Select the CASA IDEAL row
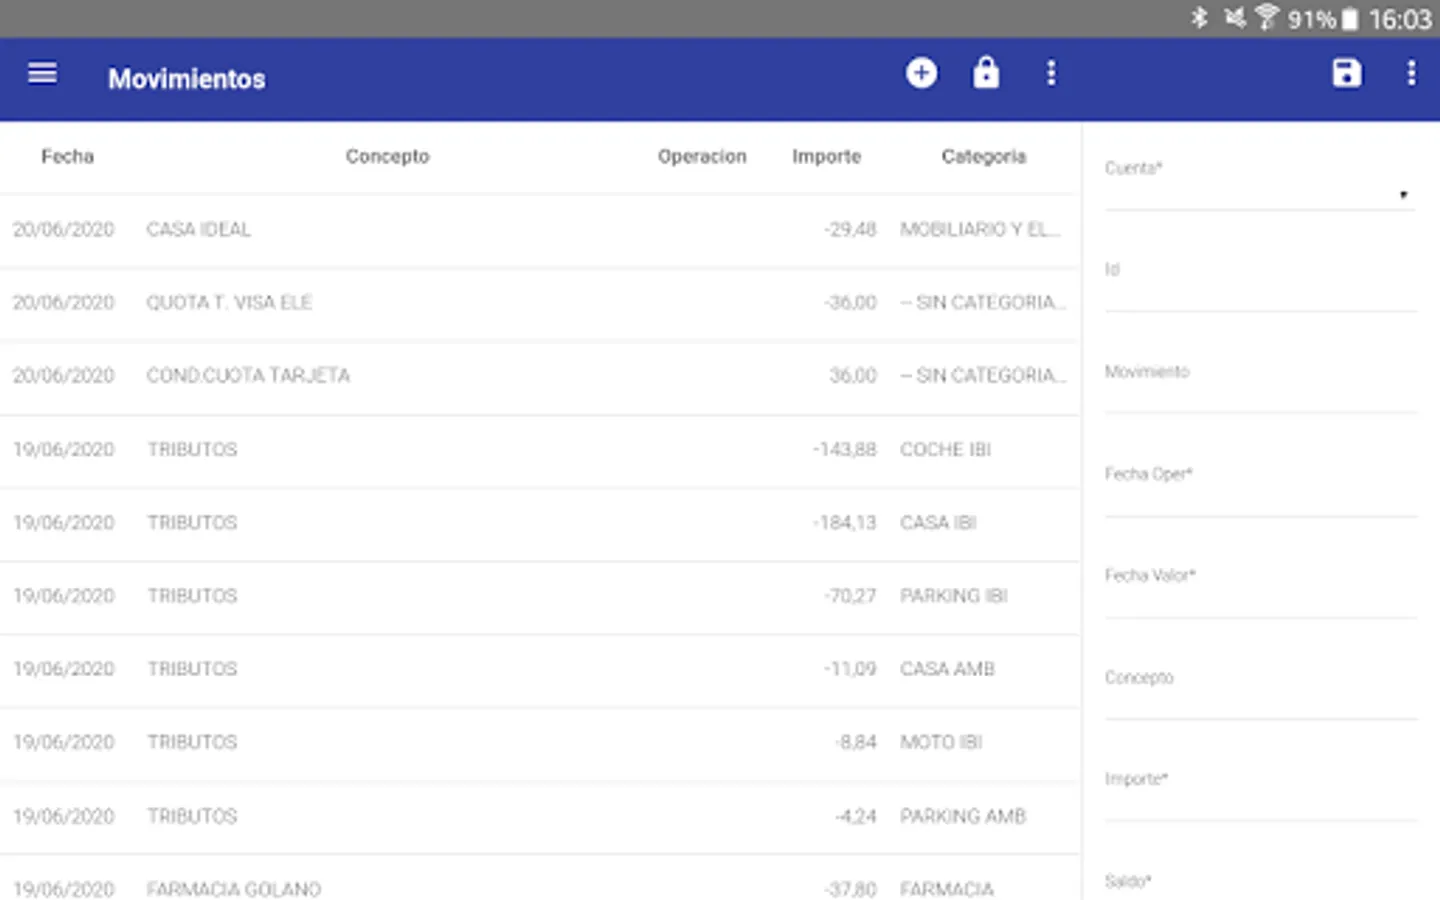 (540, 230)
